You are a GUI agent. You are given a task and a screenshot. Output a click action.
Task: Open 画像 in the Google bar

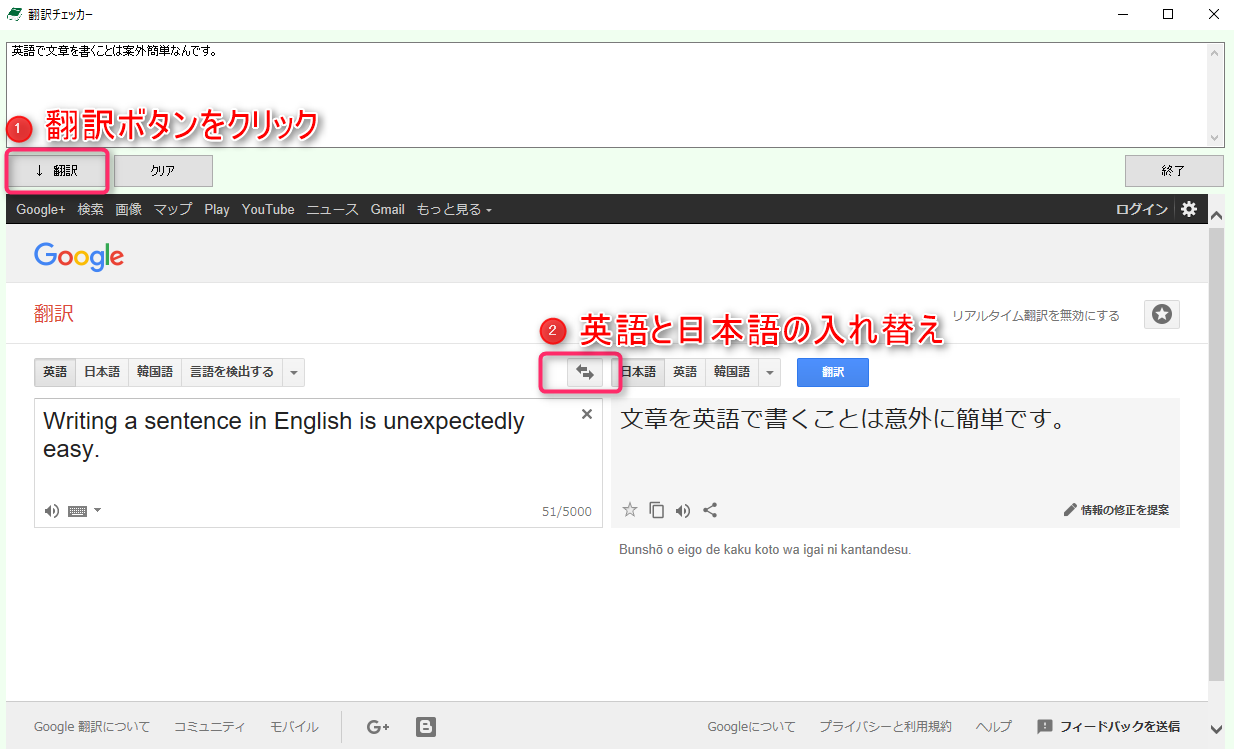[x=128, y=209]
